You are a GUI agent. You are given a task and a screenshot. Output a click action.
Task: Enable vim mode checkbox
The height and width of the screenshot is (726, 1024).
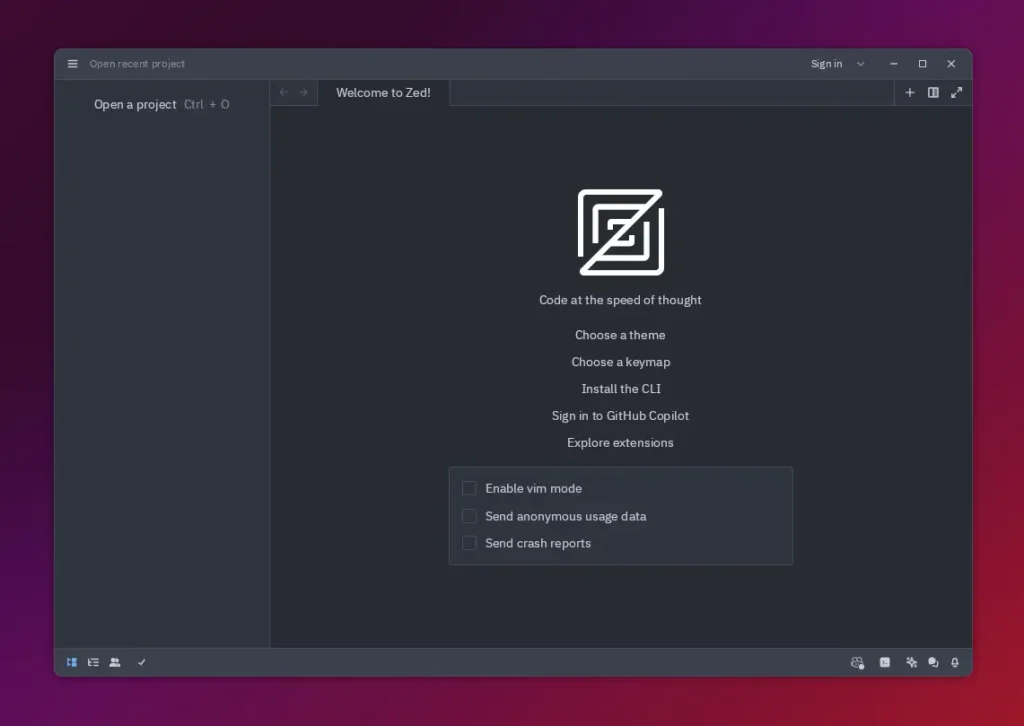(x=469, y=488)
